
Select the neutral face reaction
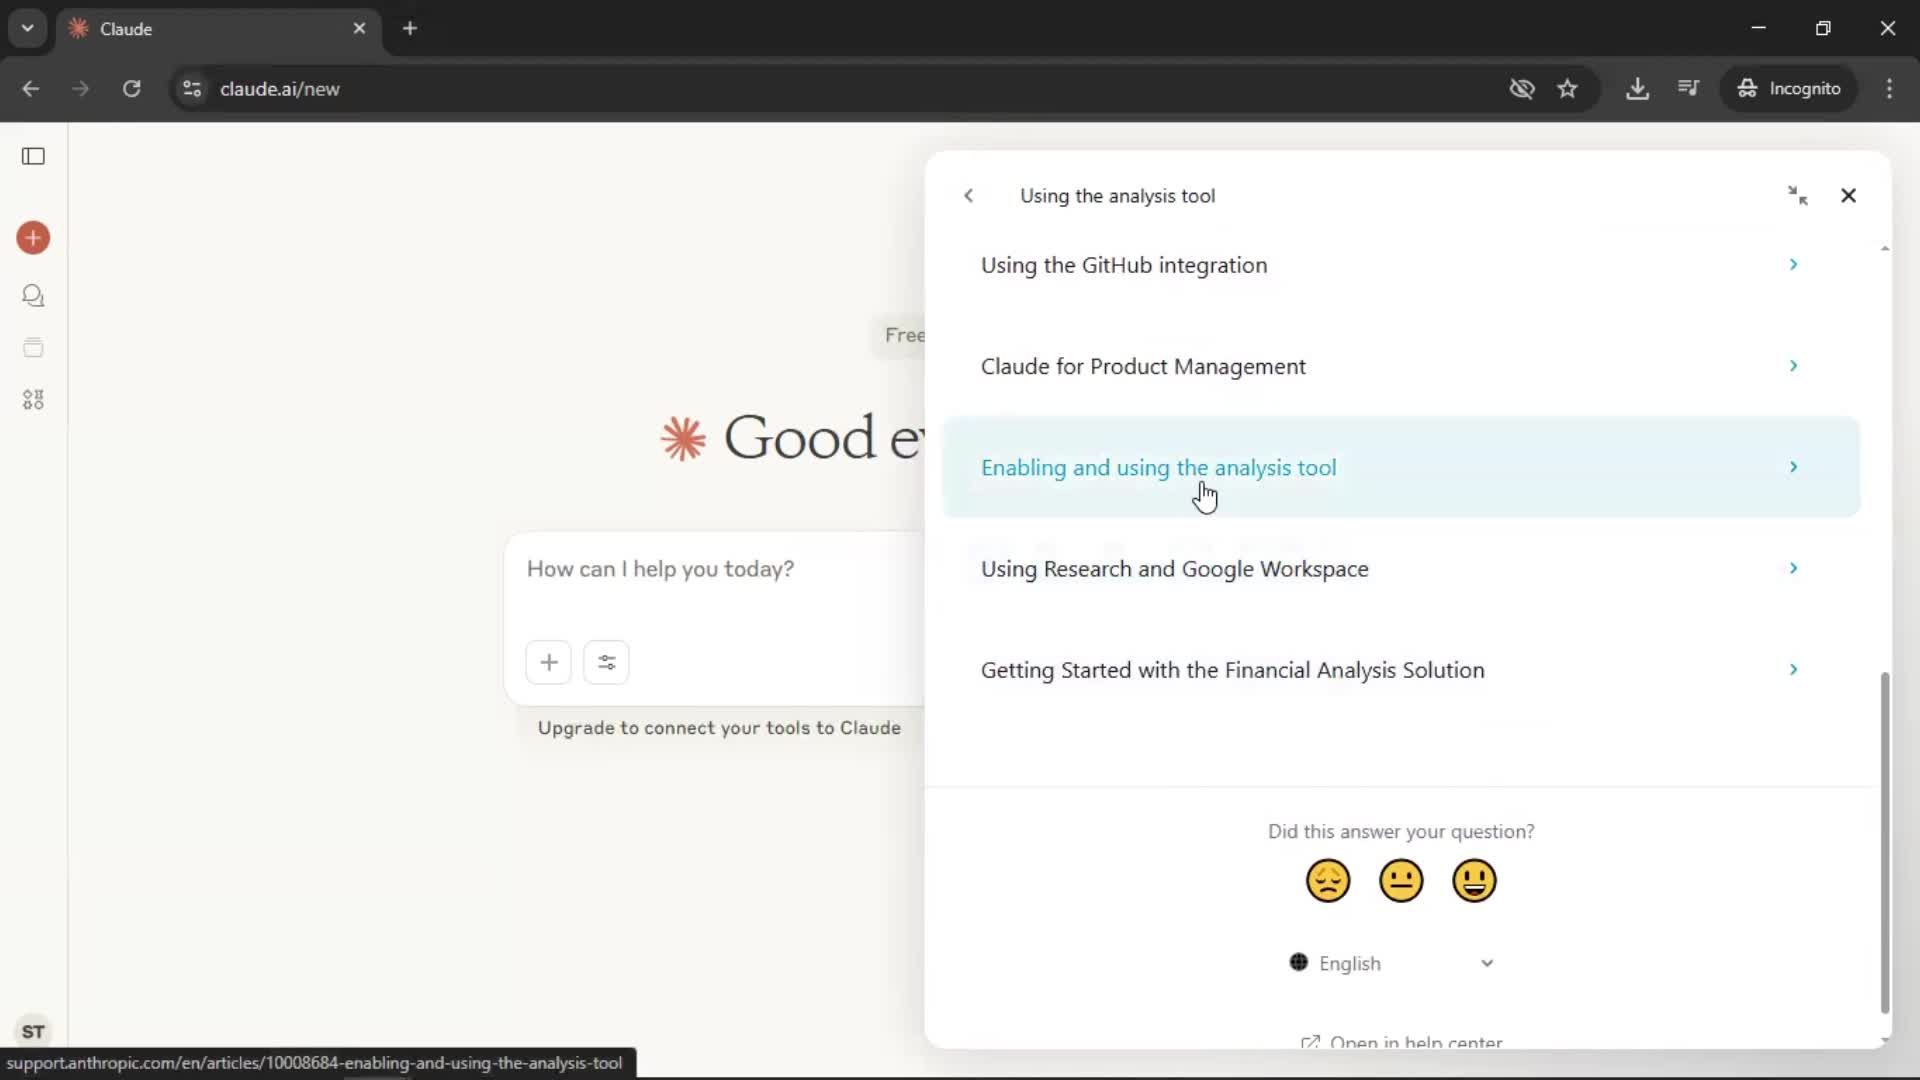point(1401,881)
